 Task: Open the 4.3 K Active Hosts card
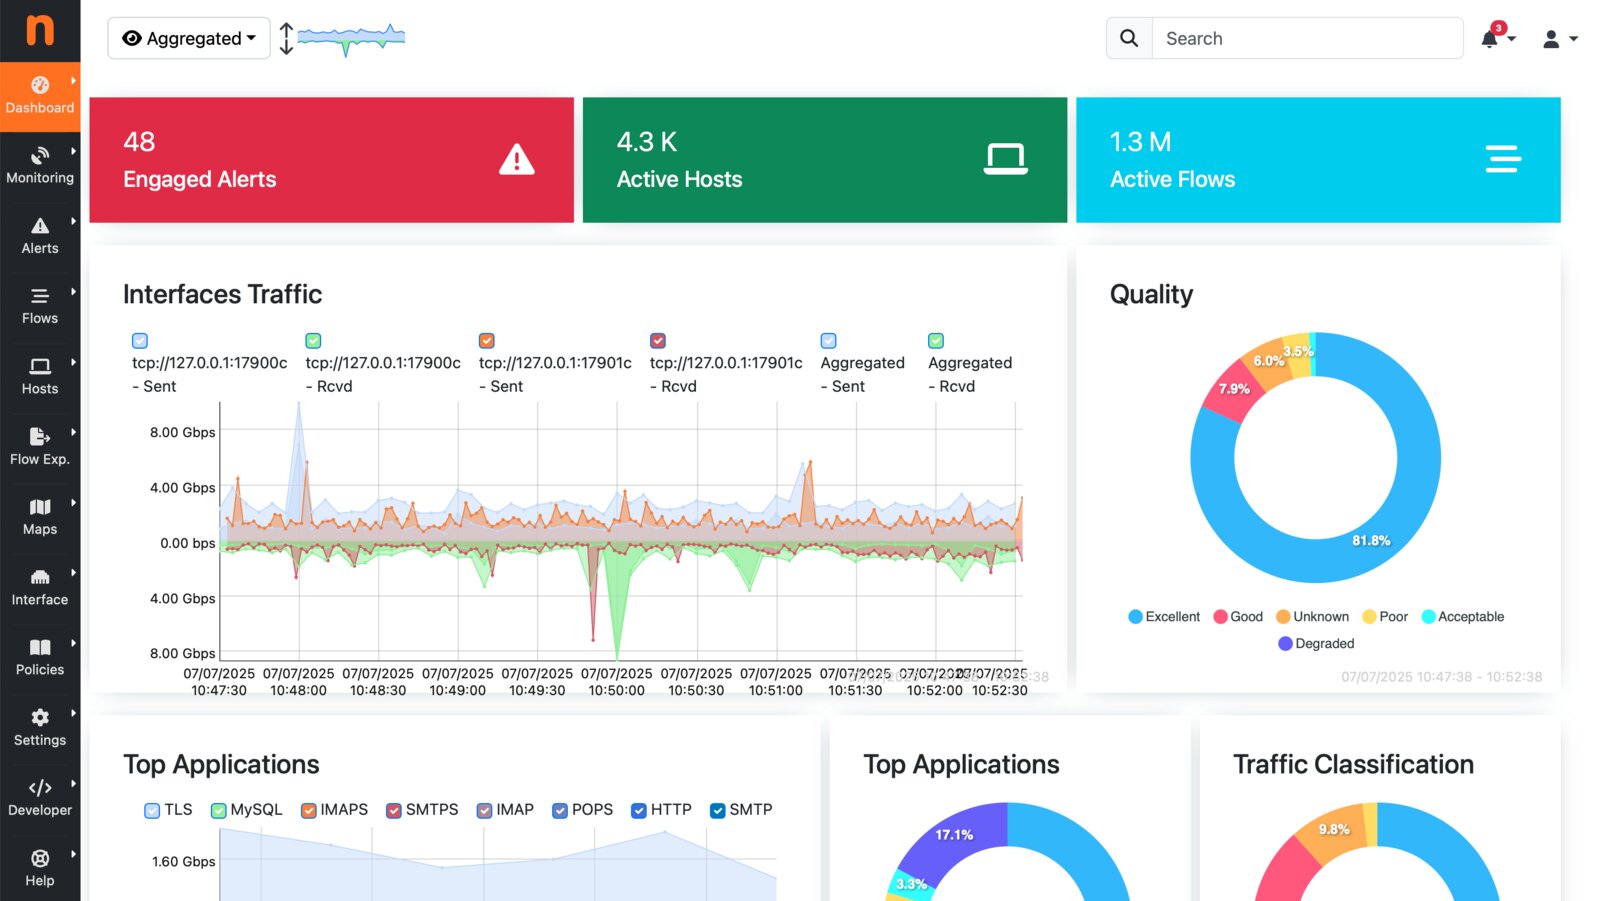[825, 160]
